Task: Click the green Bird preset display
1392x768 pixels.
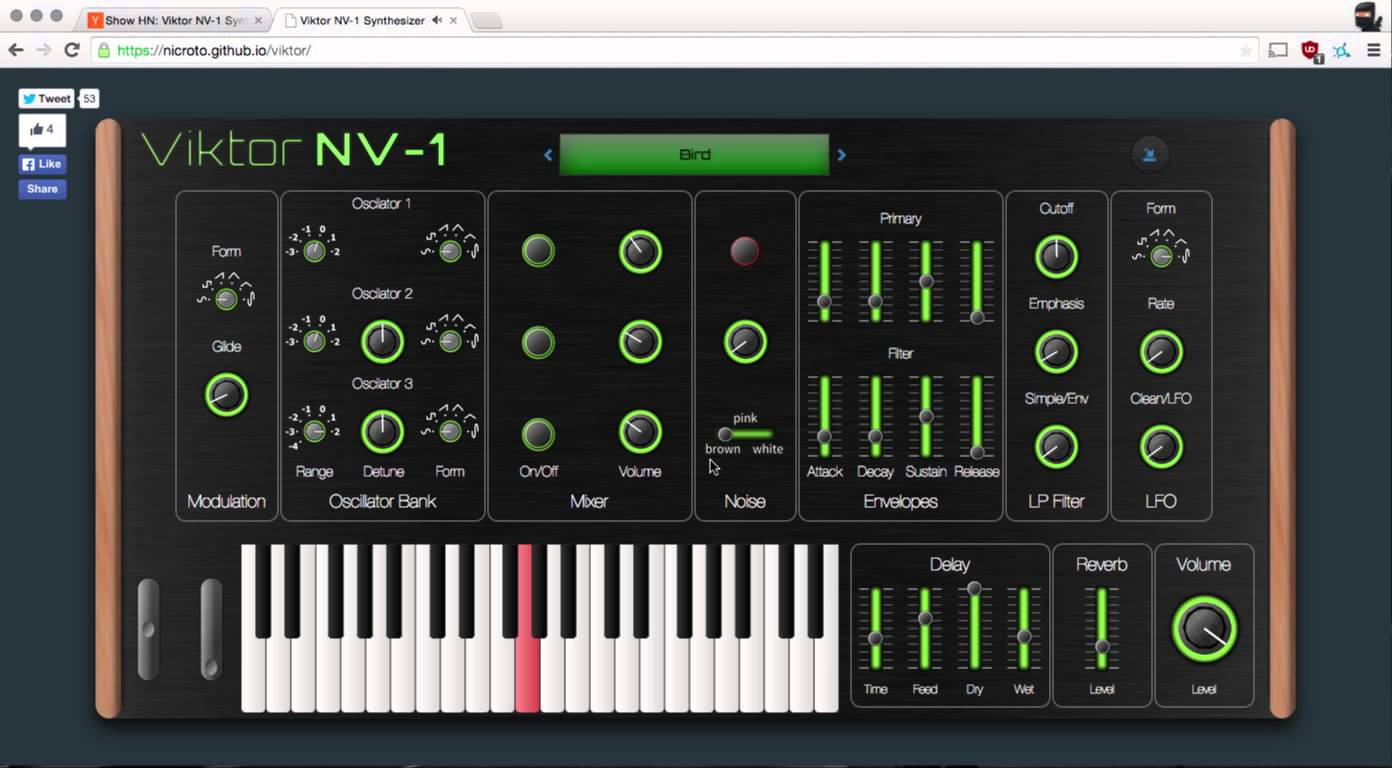Action: pos(694,155)
